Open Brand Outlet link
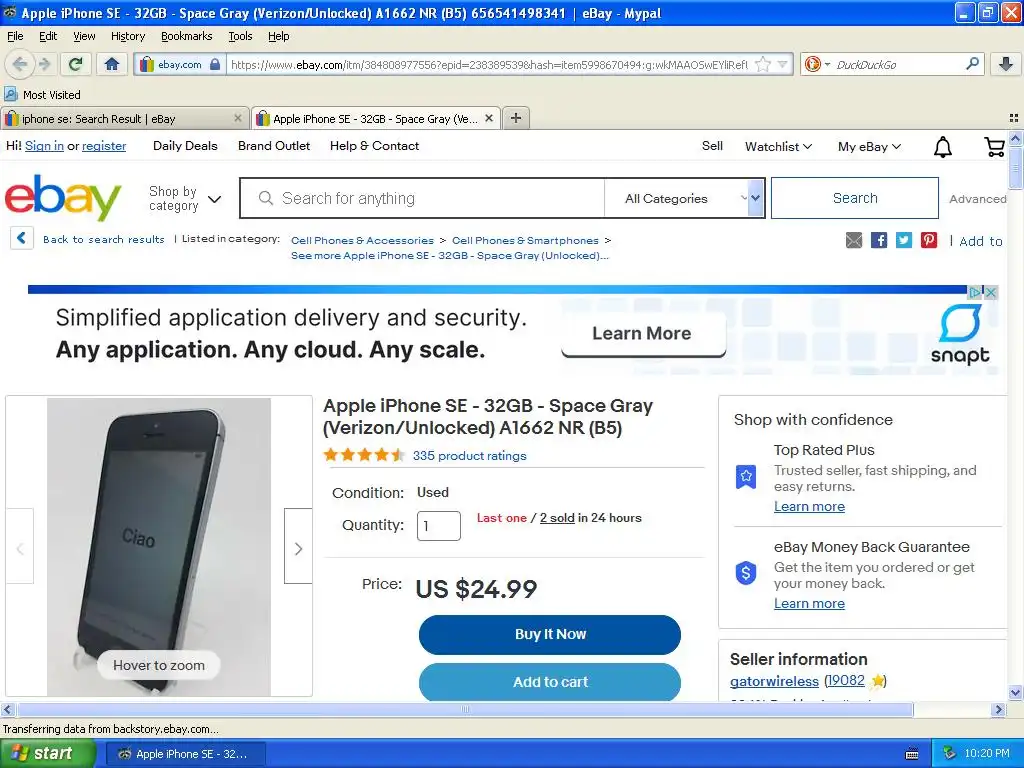The image size is (1024, 768). pos(274,146)
